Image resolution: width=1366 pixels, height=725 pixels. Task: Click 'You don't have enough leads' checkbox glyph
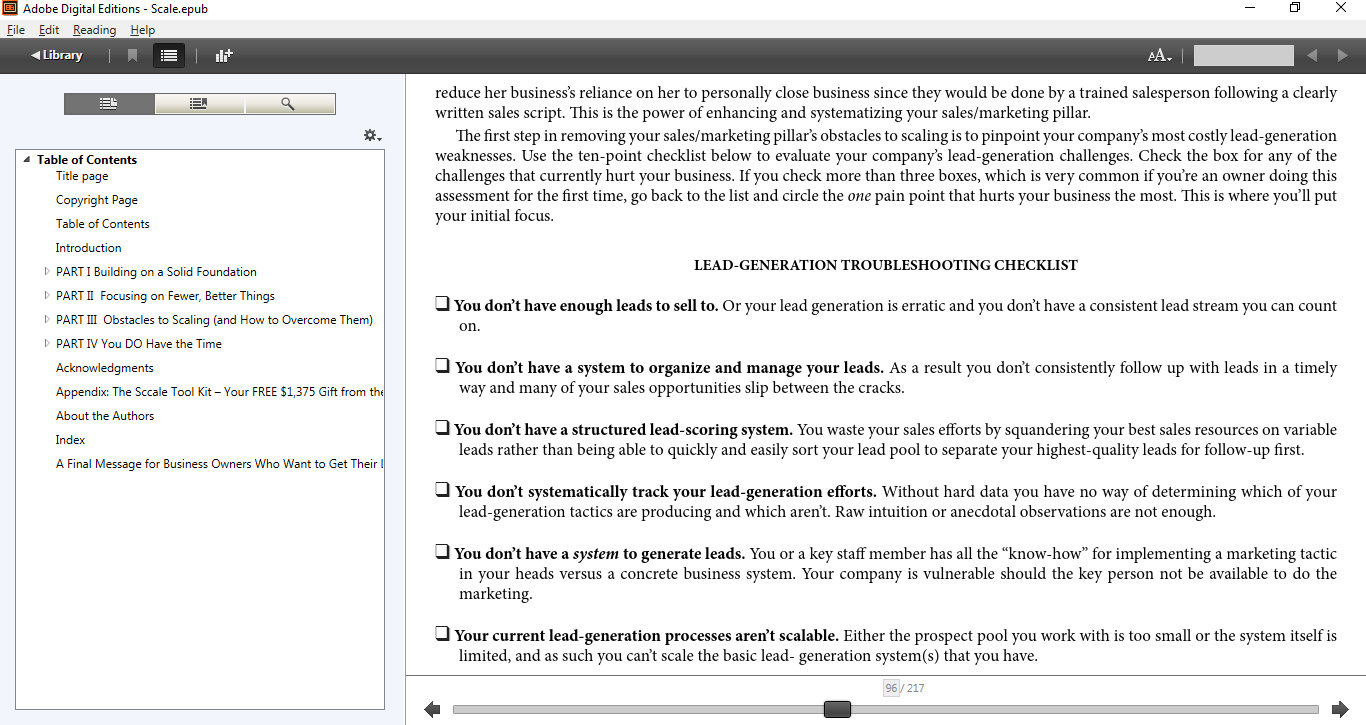(442, 304)
